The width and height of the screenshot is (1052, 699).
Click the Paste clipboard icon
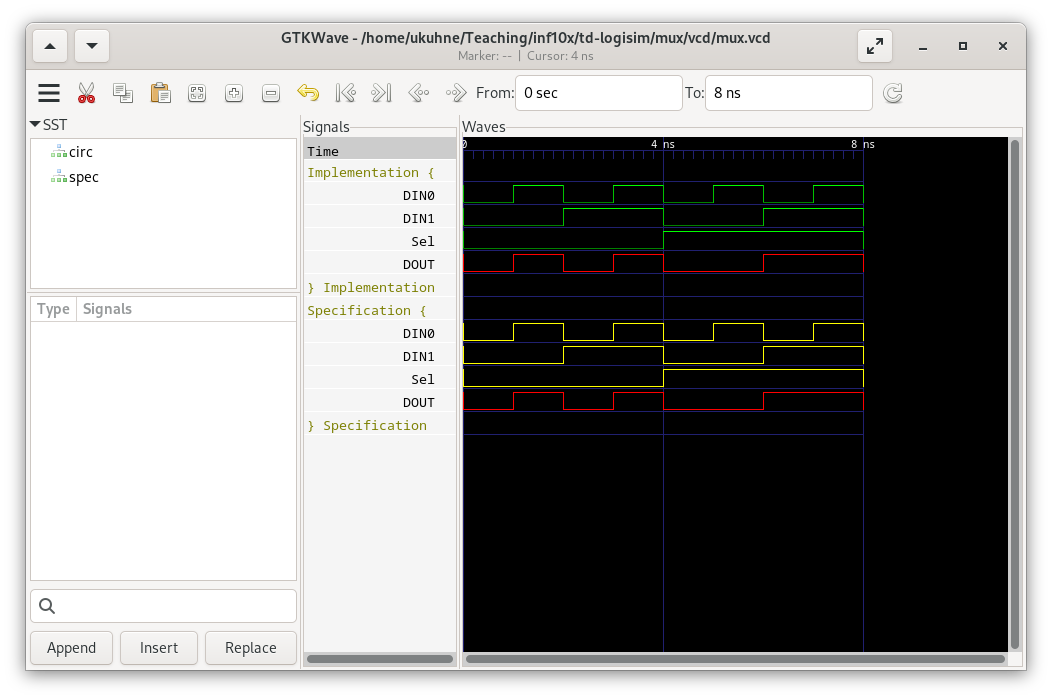160,93
